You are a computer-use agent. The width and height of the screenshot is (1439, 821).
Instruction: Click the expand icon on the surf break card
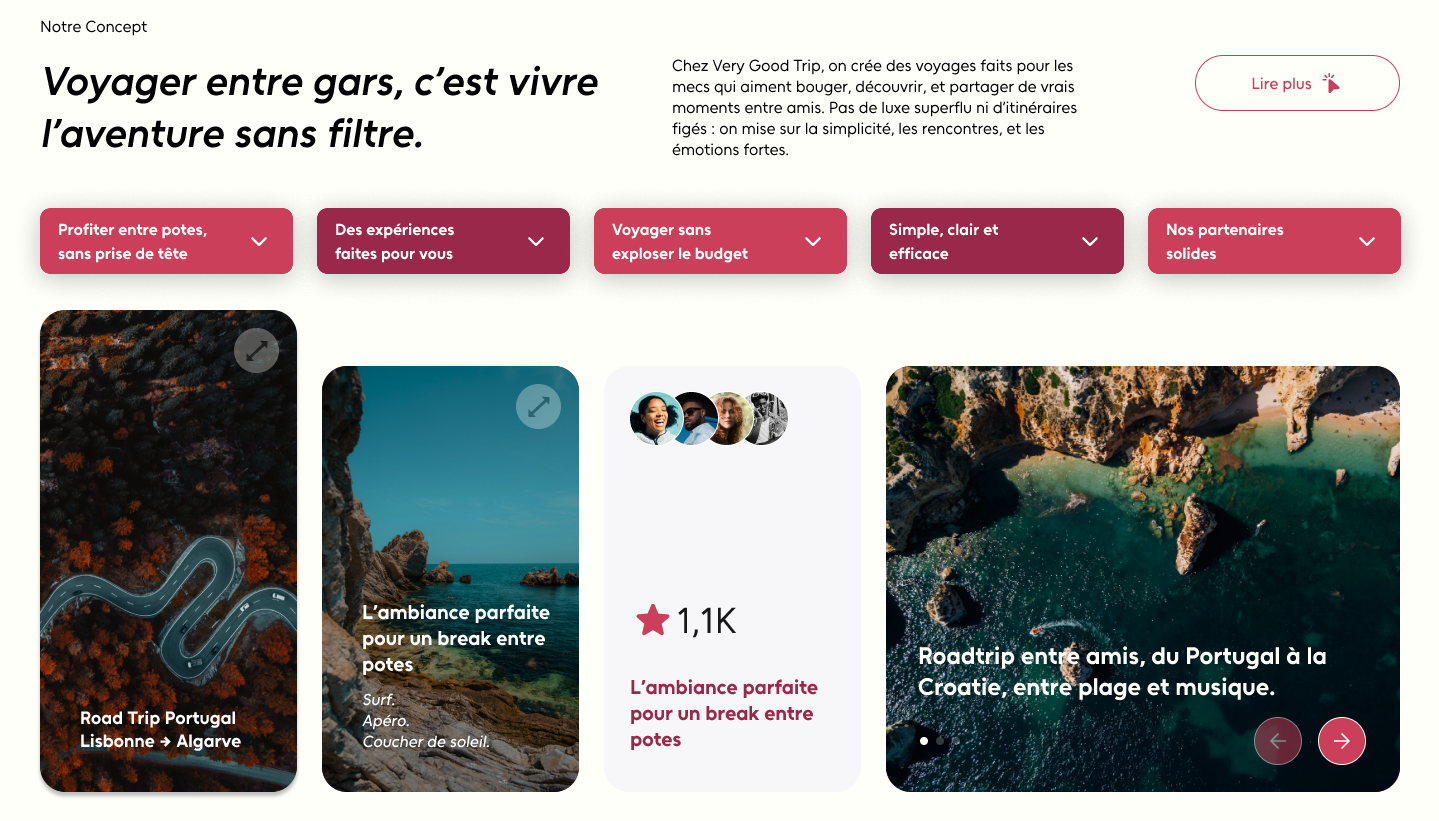click(538, 406)
